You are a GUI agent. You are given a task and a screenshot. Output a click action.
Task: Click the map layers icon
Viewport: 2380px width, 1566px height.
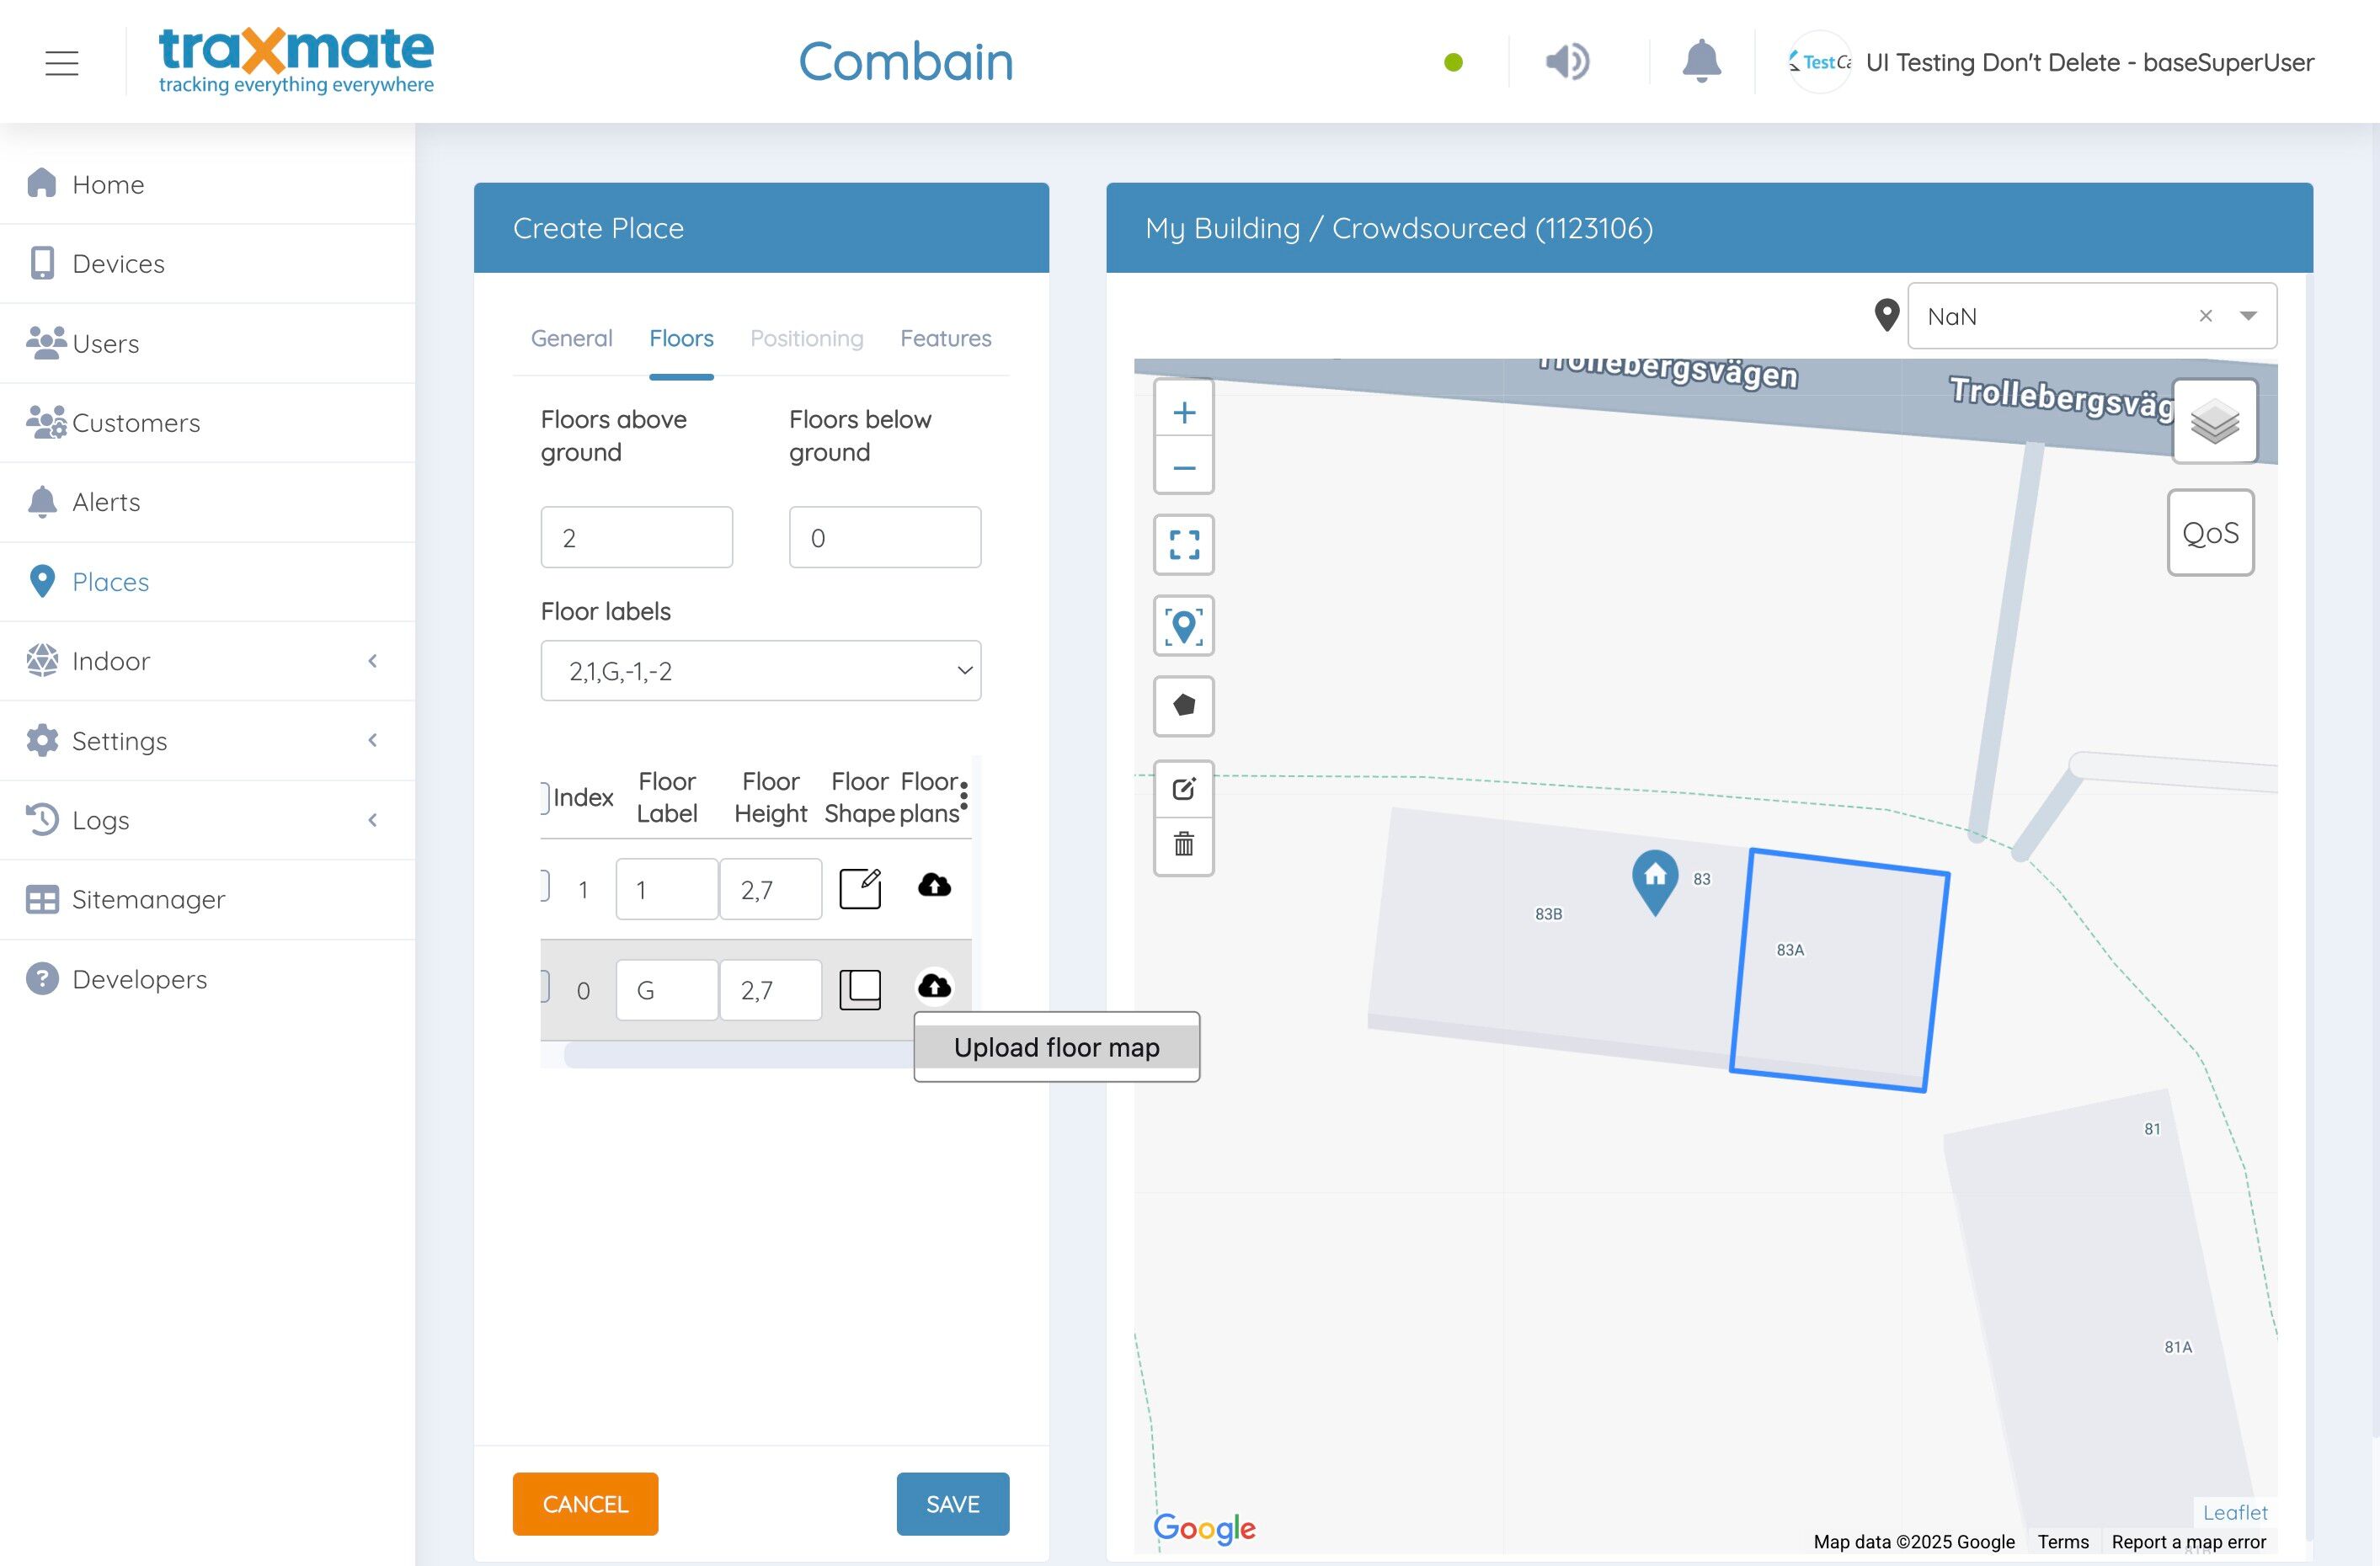(2214, 422)
